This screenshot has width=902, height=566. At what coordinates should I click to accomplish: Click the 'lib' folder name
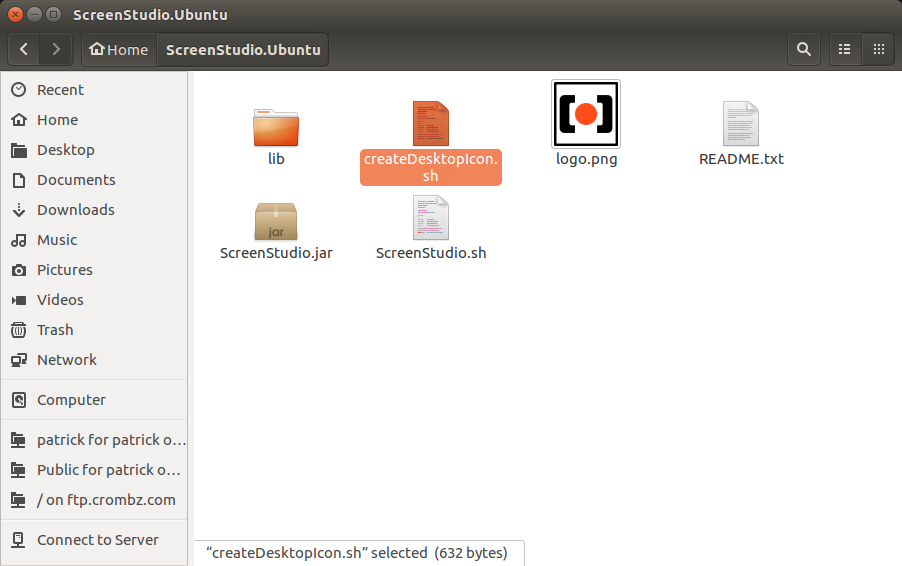pos(276,159)
